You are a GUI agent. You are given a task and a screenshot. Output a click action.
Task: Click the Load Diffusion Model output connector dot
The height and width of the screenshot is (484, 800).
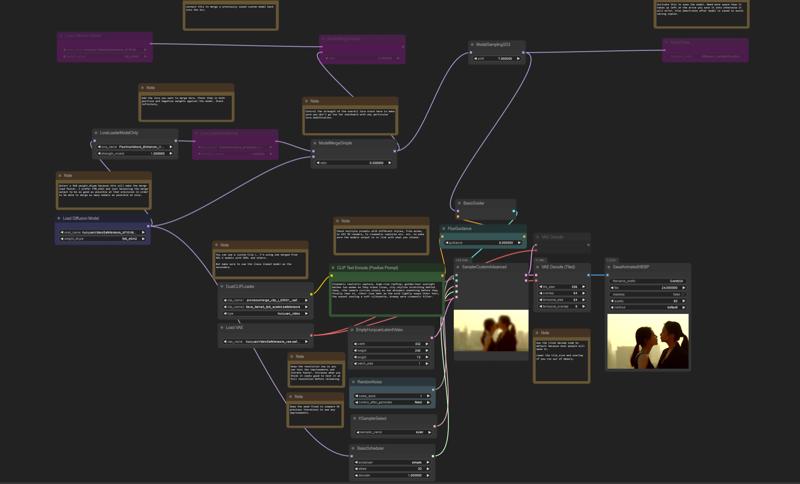[x=148, y=225]
